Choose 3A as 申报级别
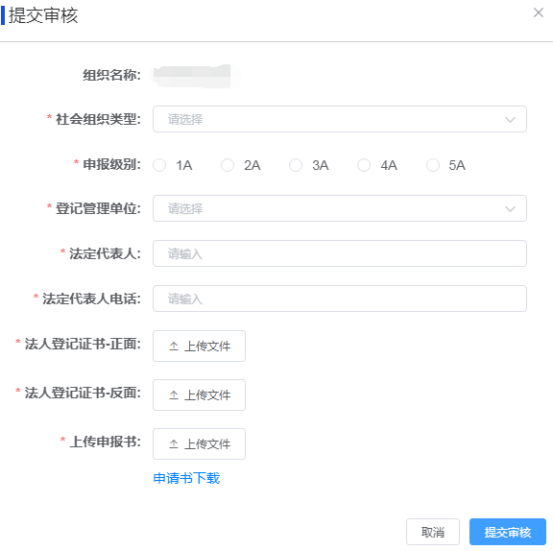The image size is (553, 551). tap(296, 165)
